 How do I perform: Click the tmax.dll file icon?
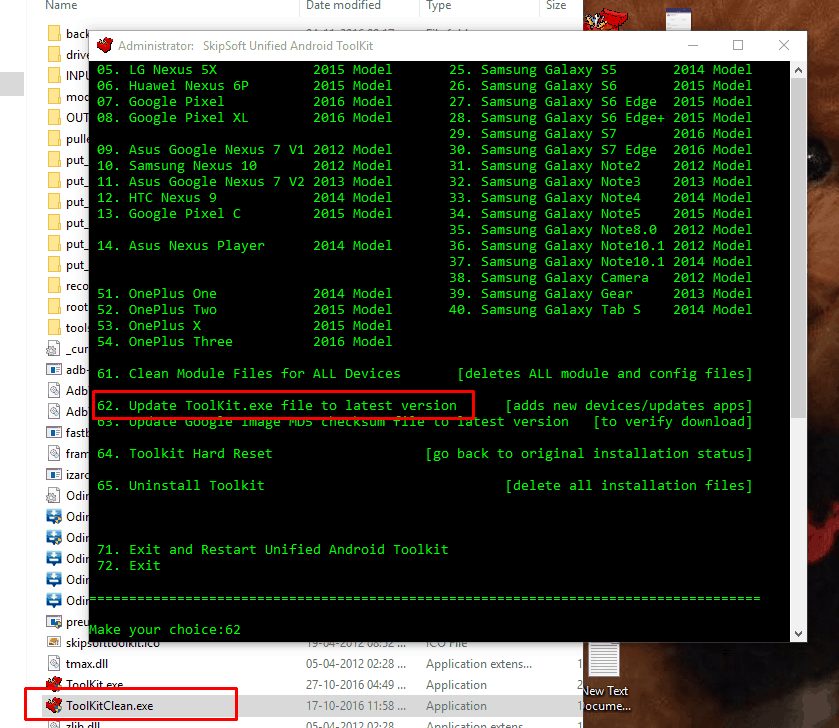[54, 663]
